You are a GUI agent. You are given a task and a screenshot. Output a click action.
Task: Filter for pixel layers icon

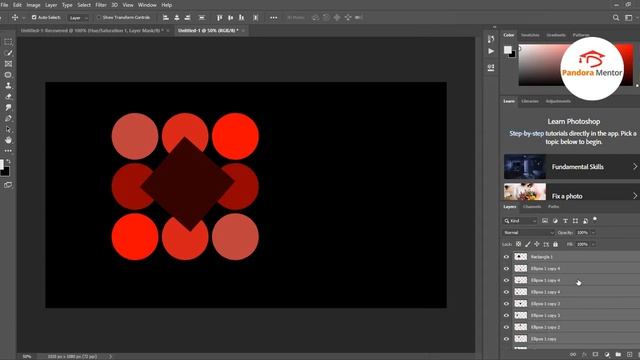545,221
